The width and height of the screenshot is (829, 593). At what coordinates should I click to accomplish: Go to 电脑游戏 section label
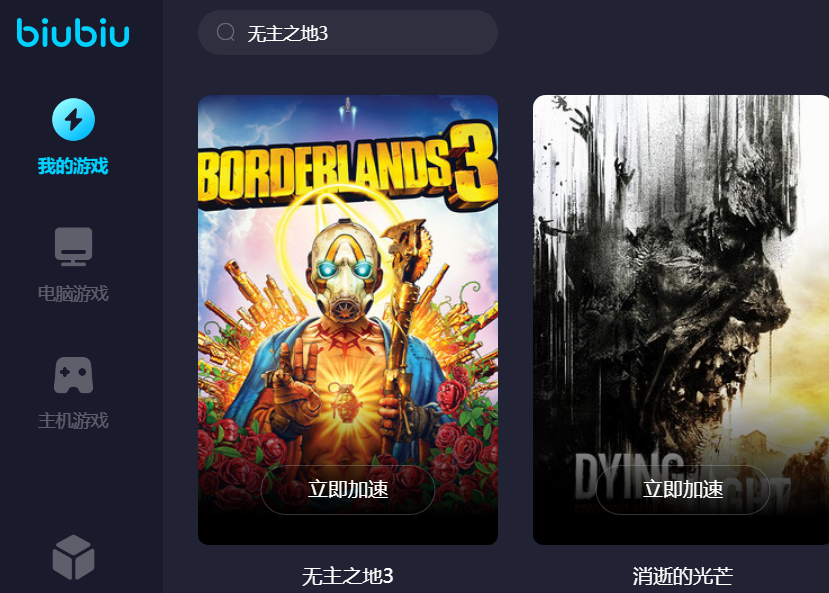(x=73, y=293)
